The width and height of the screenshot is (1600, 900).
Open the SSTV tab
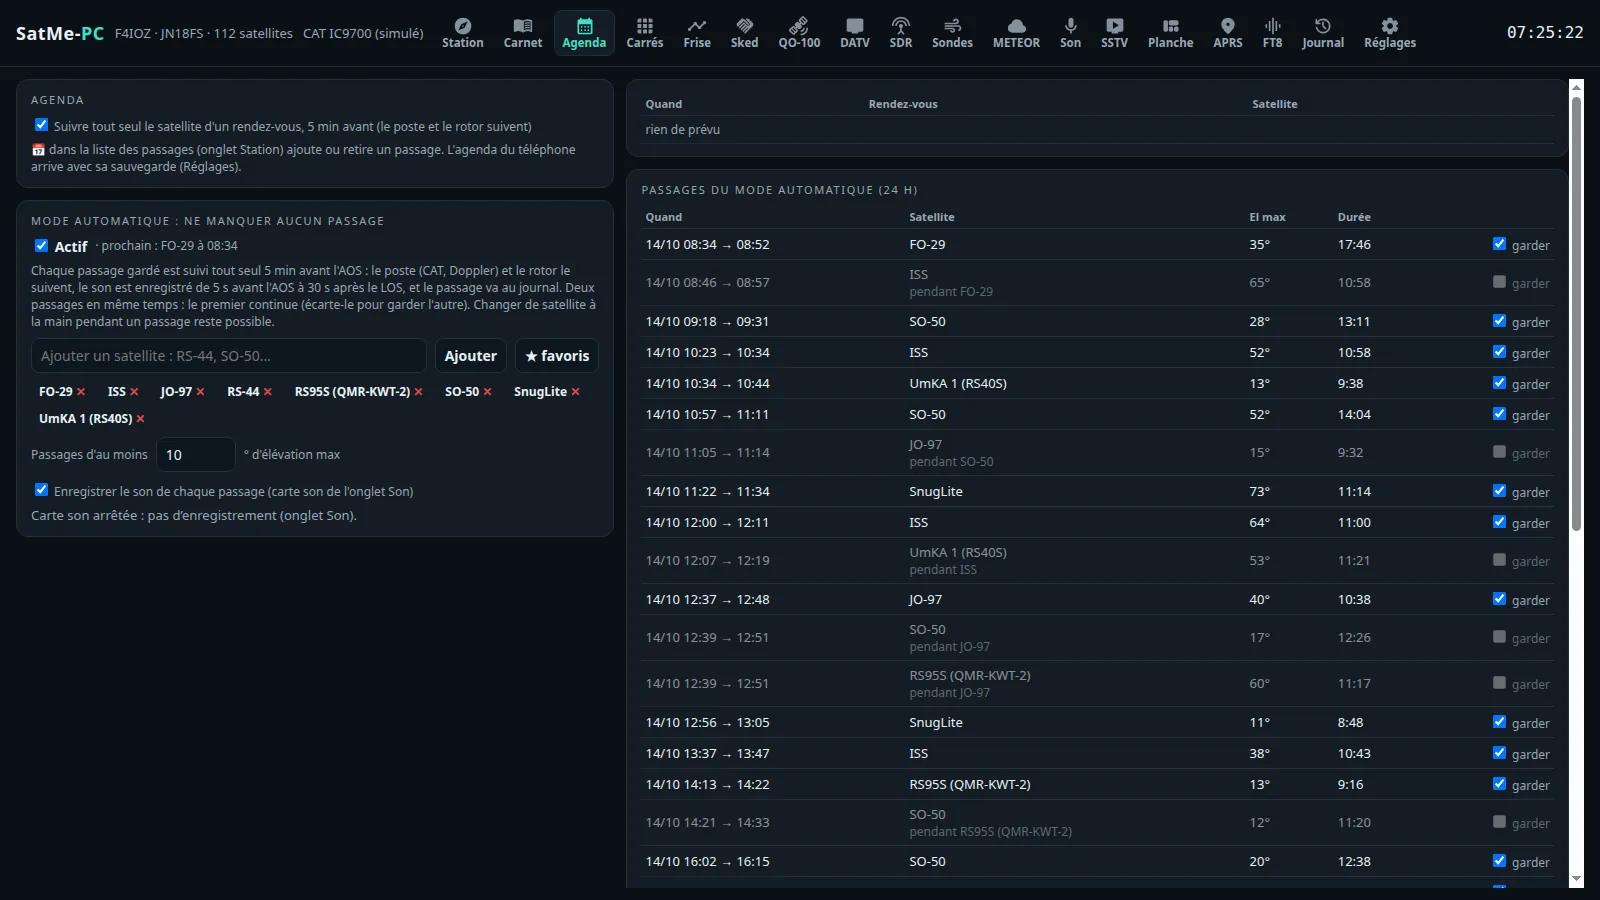coord(1114,33)
